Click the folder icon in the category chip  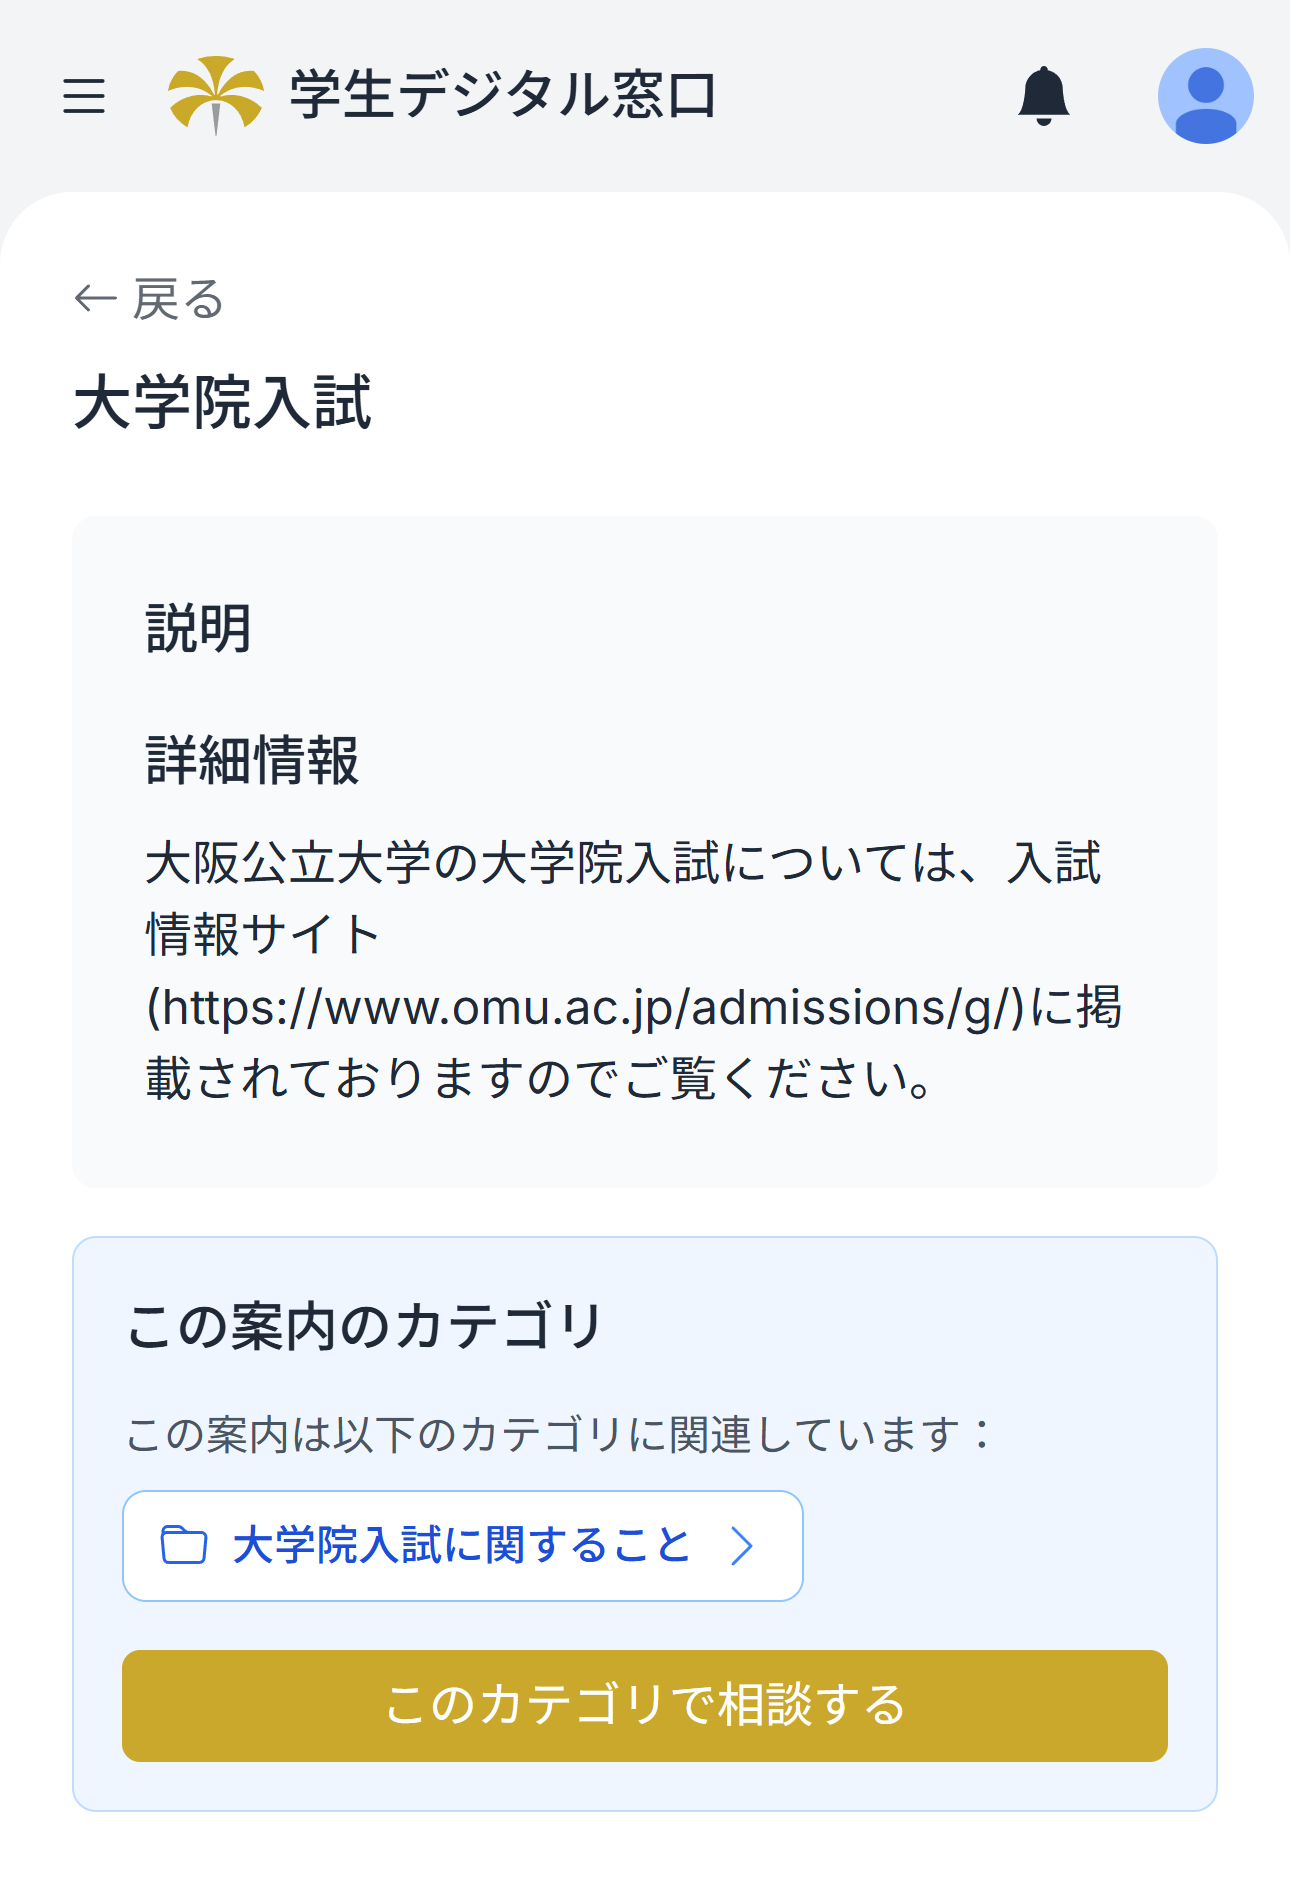(x=184, y=1545)
